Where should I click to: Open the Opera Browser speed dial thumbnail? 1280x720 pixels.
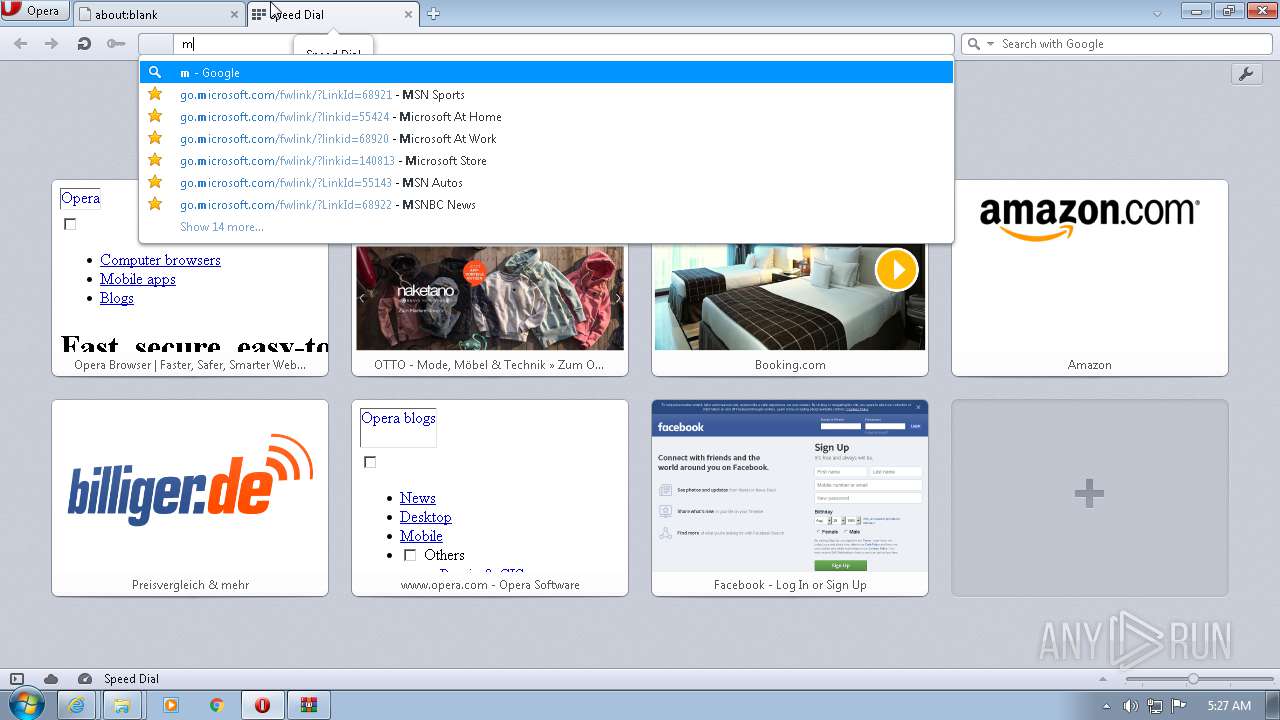(x=190, y=278)
